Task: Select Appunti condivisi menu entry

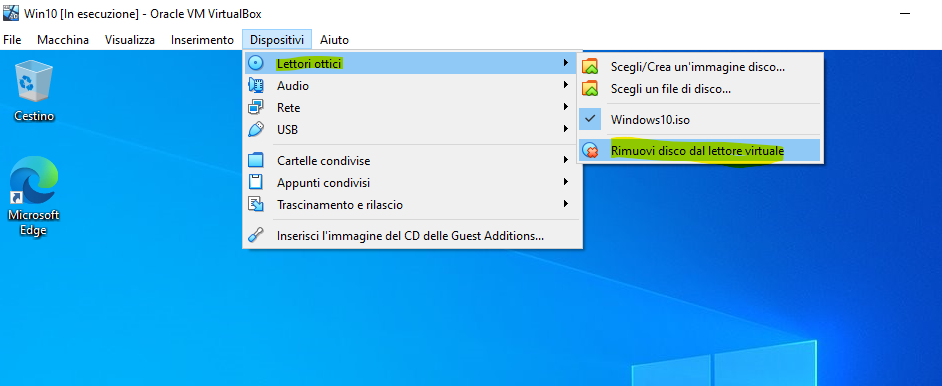Action: pos(412,182)
